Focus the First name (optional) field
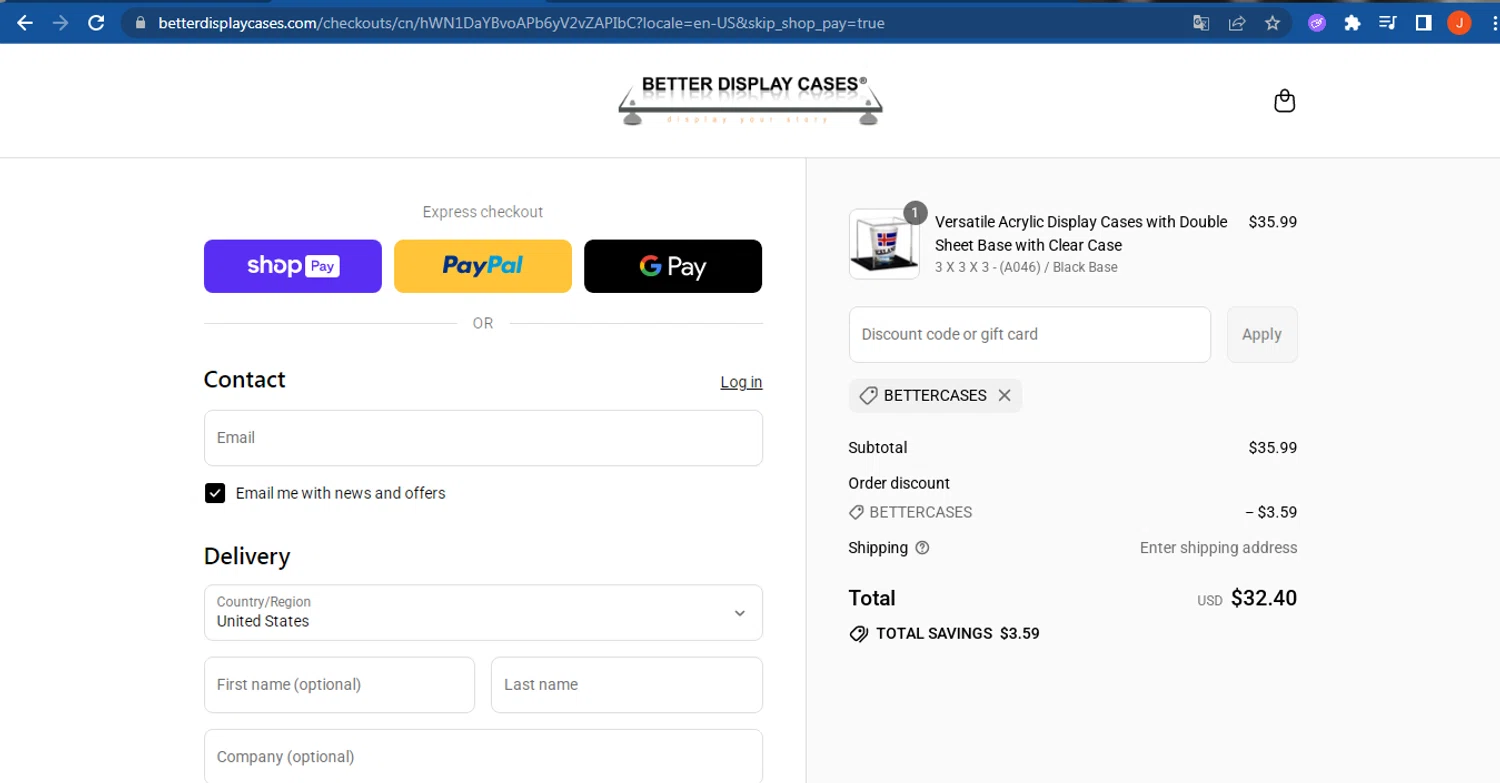 [339, 685]
